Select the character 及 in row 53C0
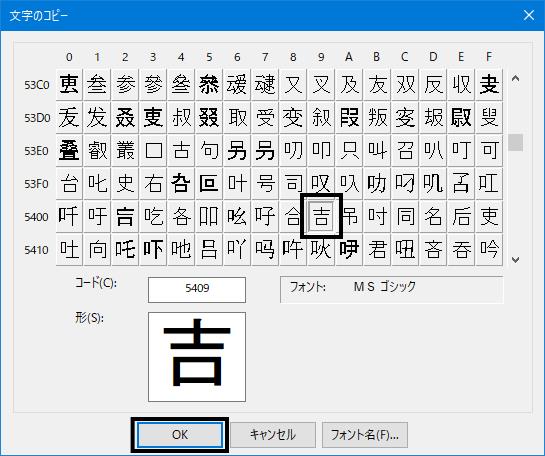545x456 pixels. (x=349, y=84)
